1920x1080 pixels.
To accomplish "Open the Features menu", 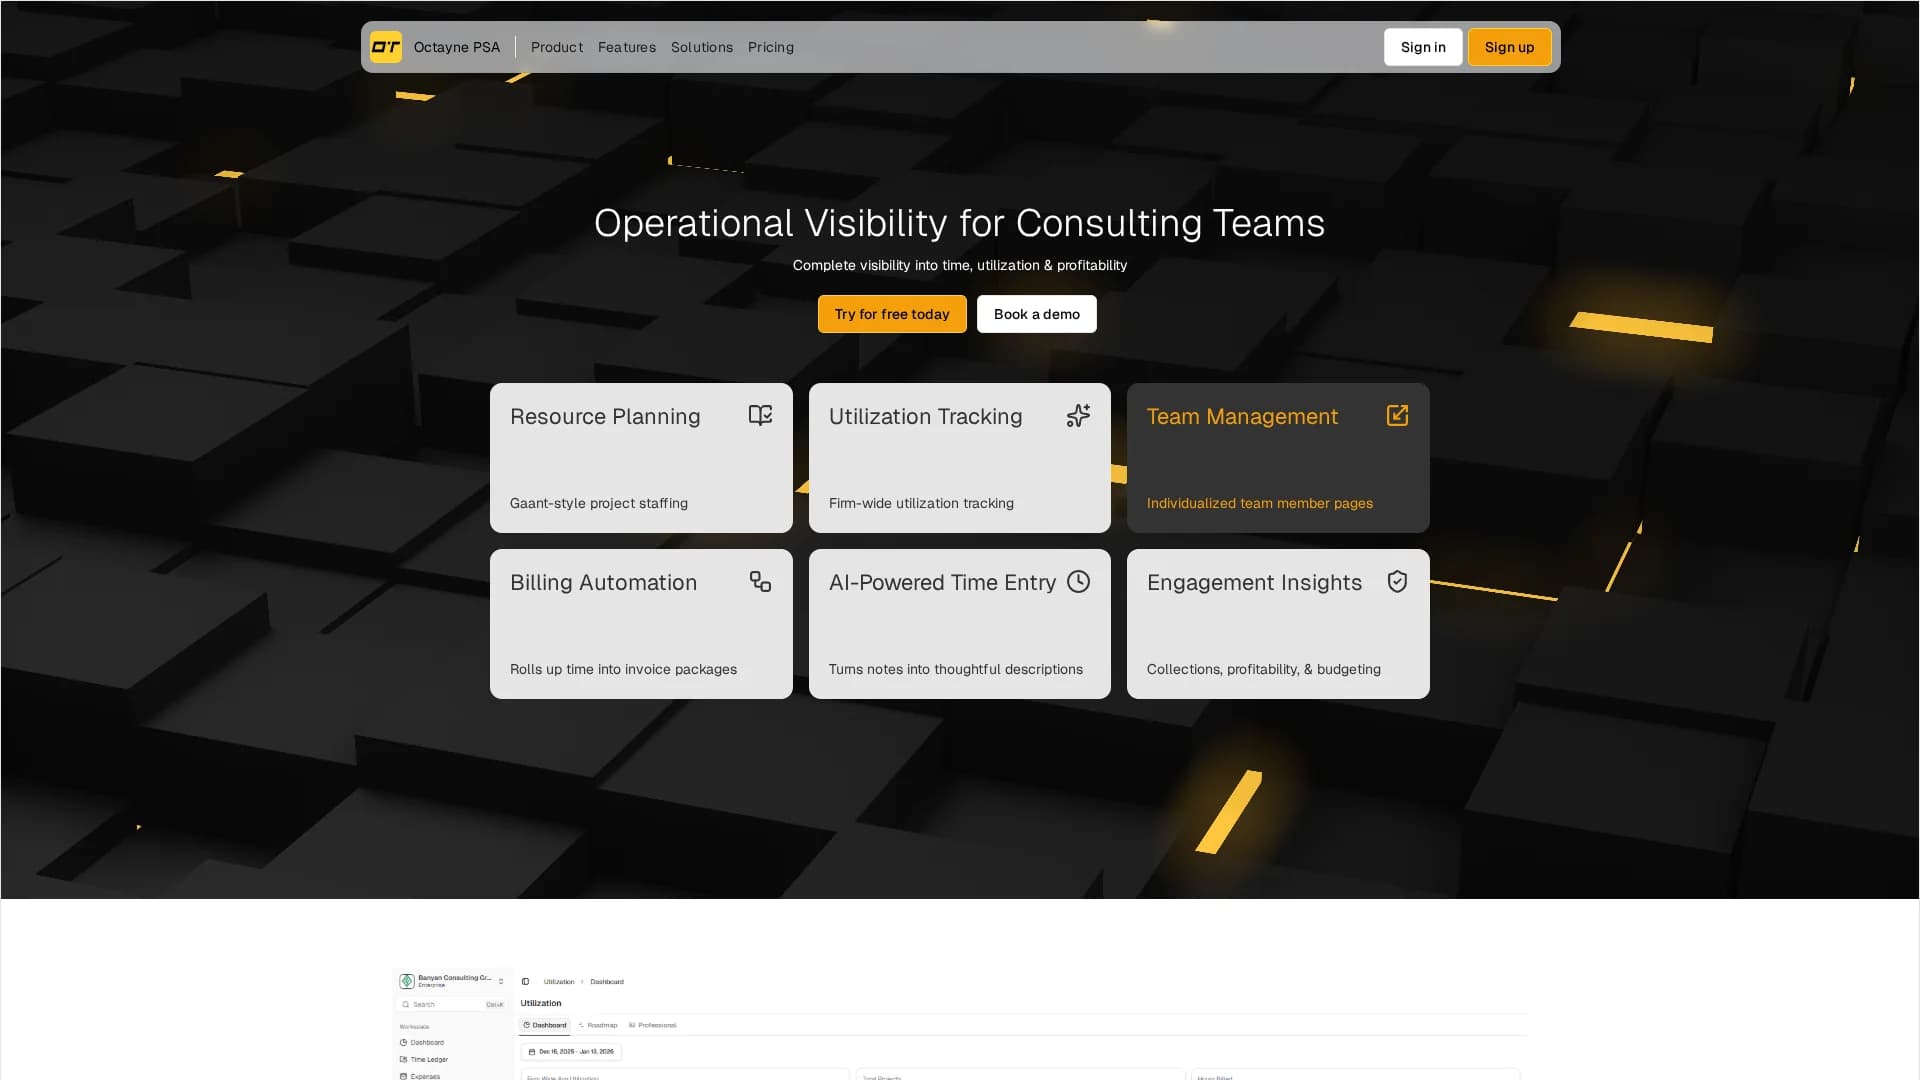I will pyautogui.click(x=627, y=47).
